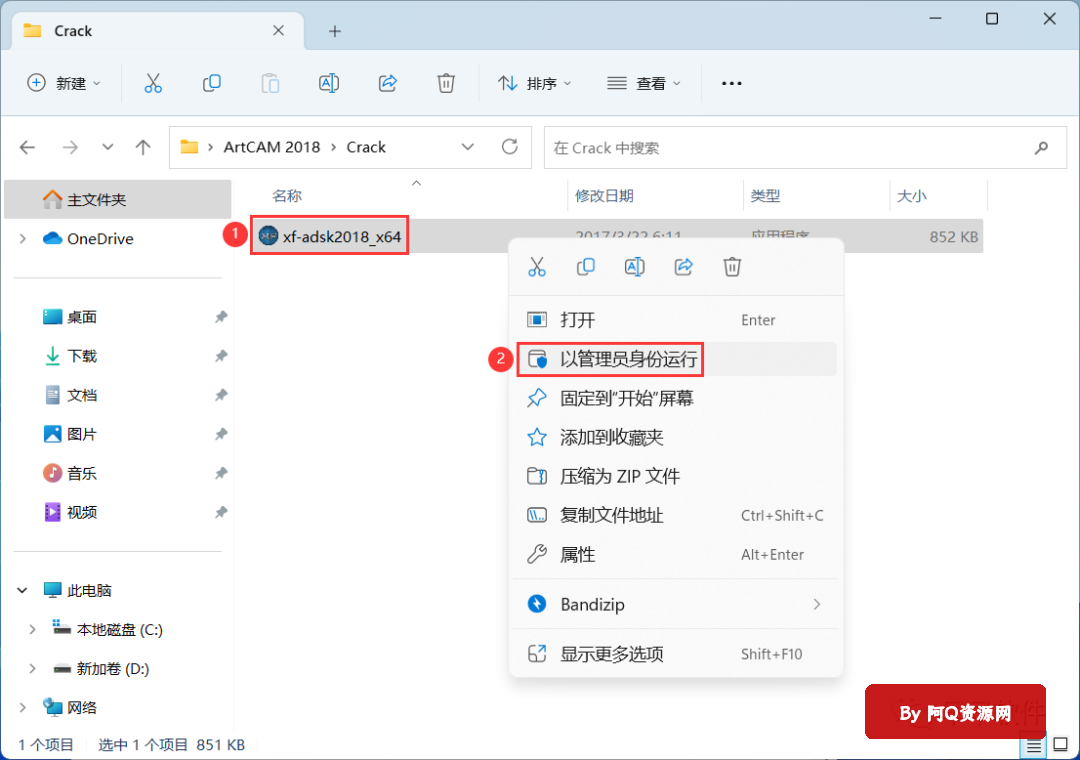Choose 打开 in the context menu
Screen dimensions: 1080x760
[x=676, y=320]
